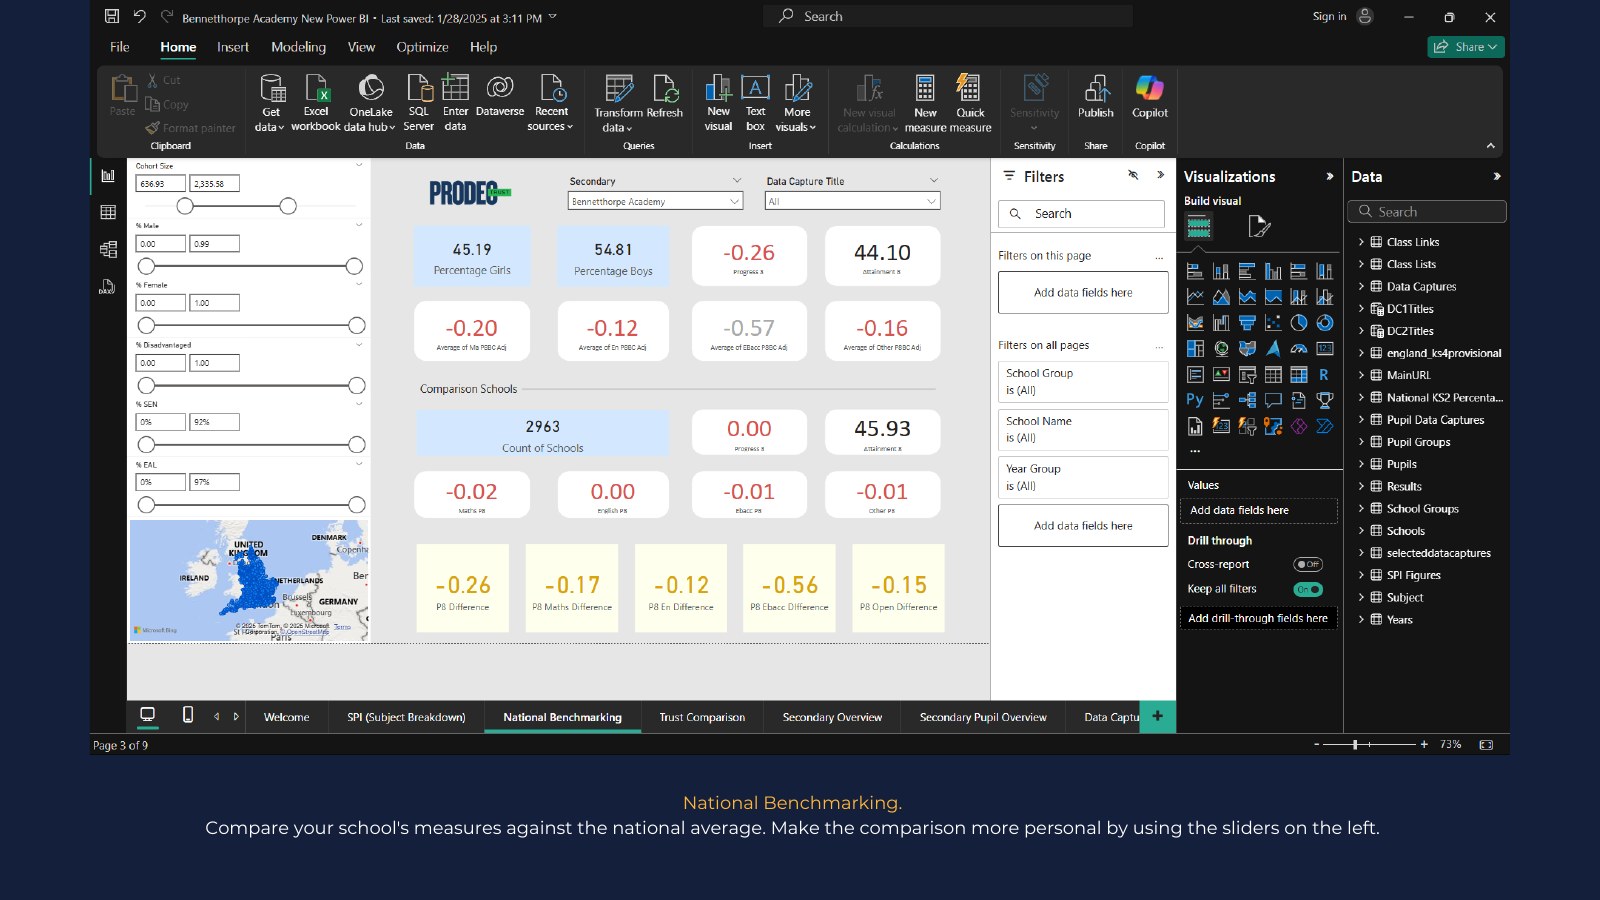
Task: Refresh the report data
Action: 665,96
